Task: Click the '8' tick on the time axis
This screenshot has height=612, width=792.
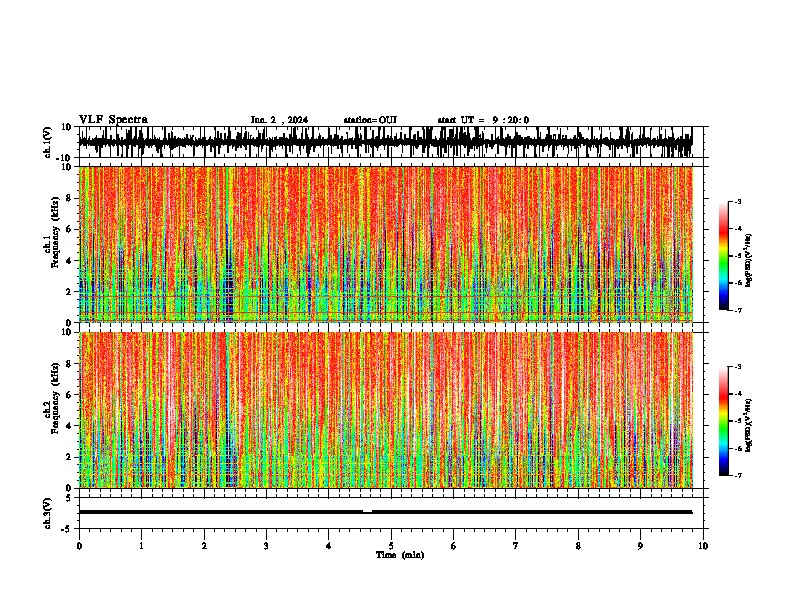Action: (578, 546)
